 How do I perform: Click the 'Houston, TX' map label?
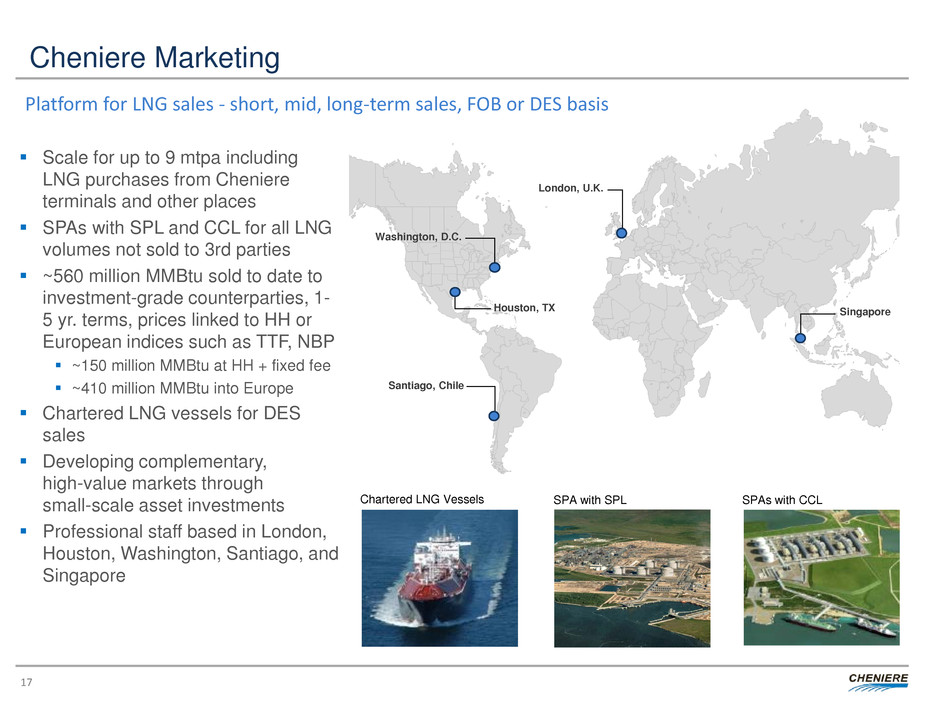tap(524, 308)
